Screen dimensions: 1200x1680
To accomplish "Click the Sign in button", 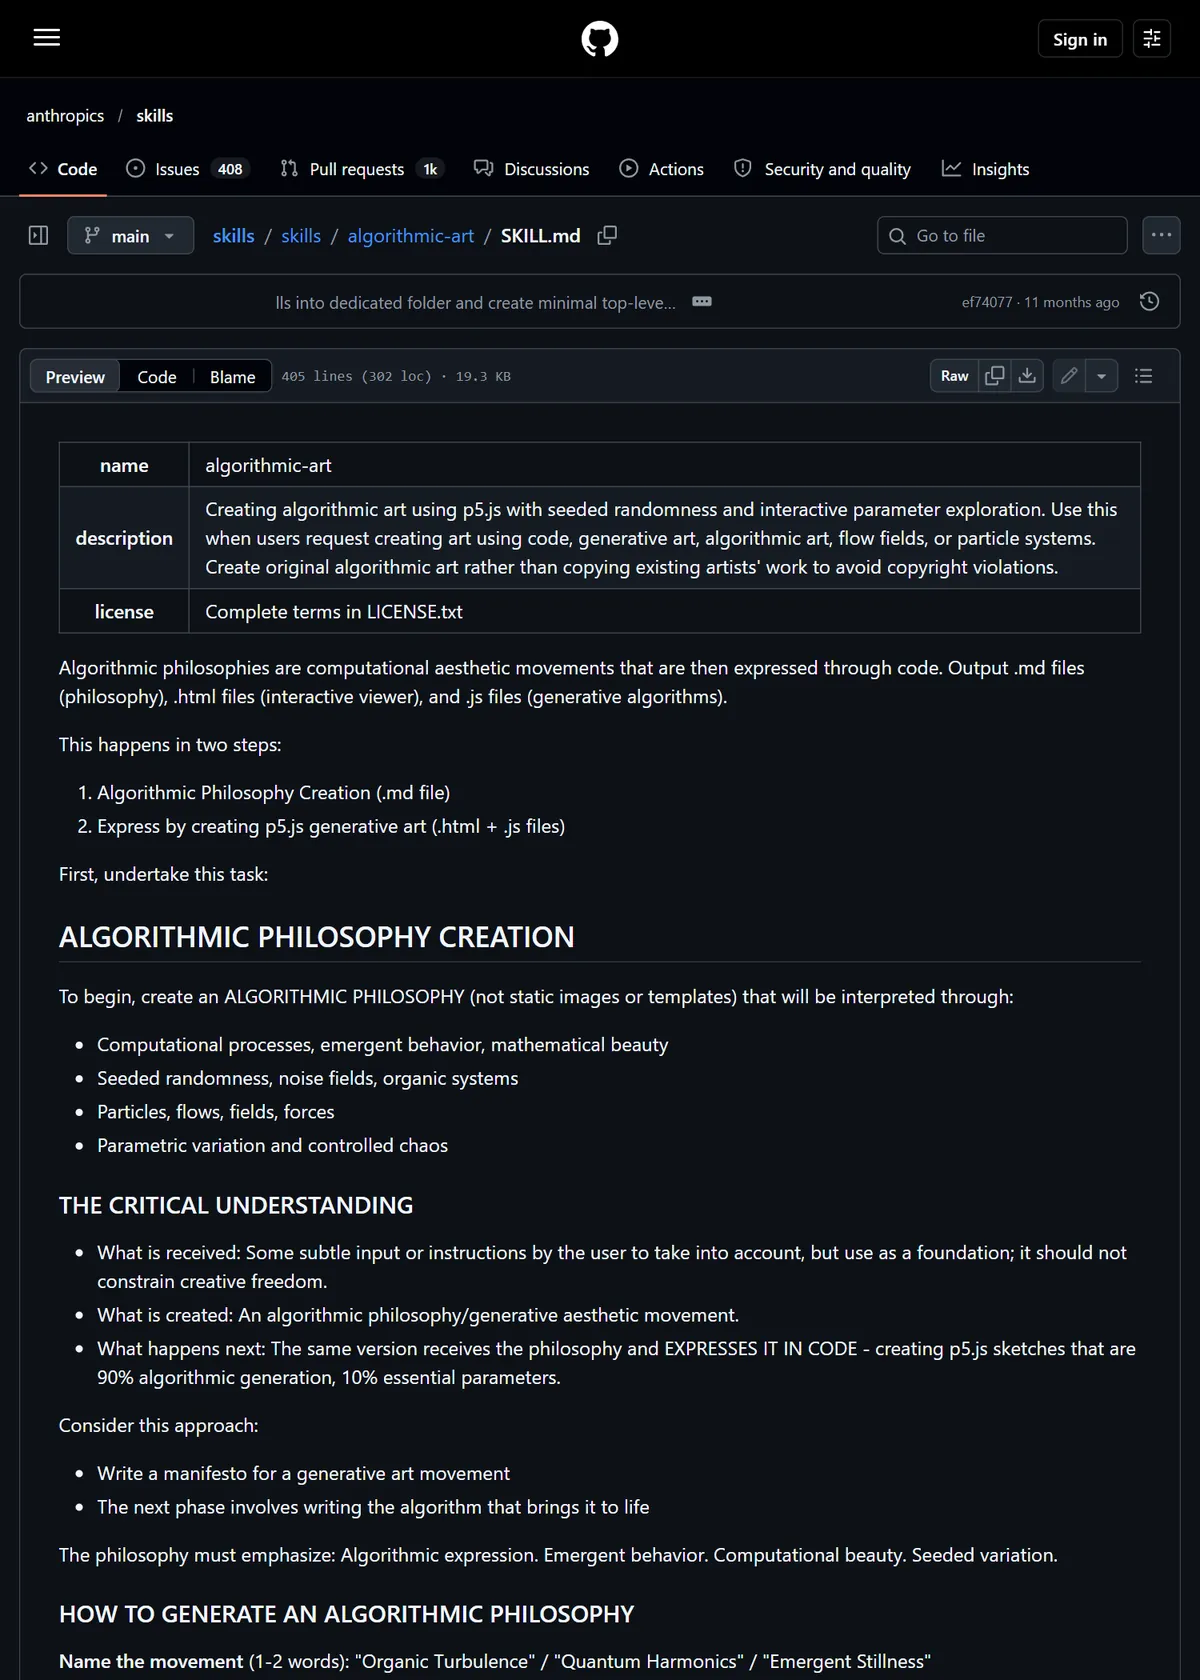I will (1080, 39).
